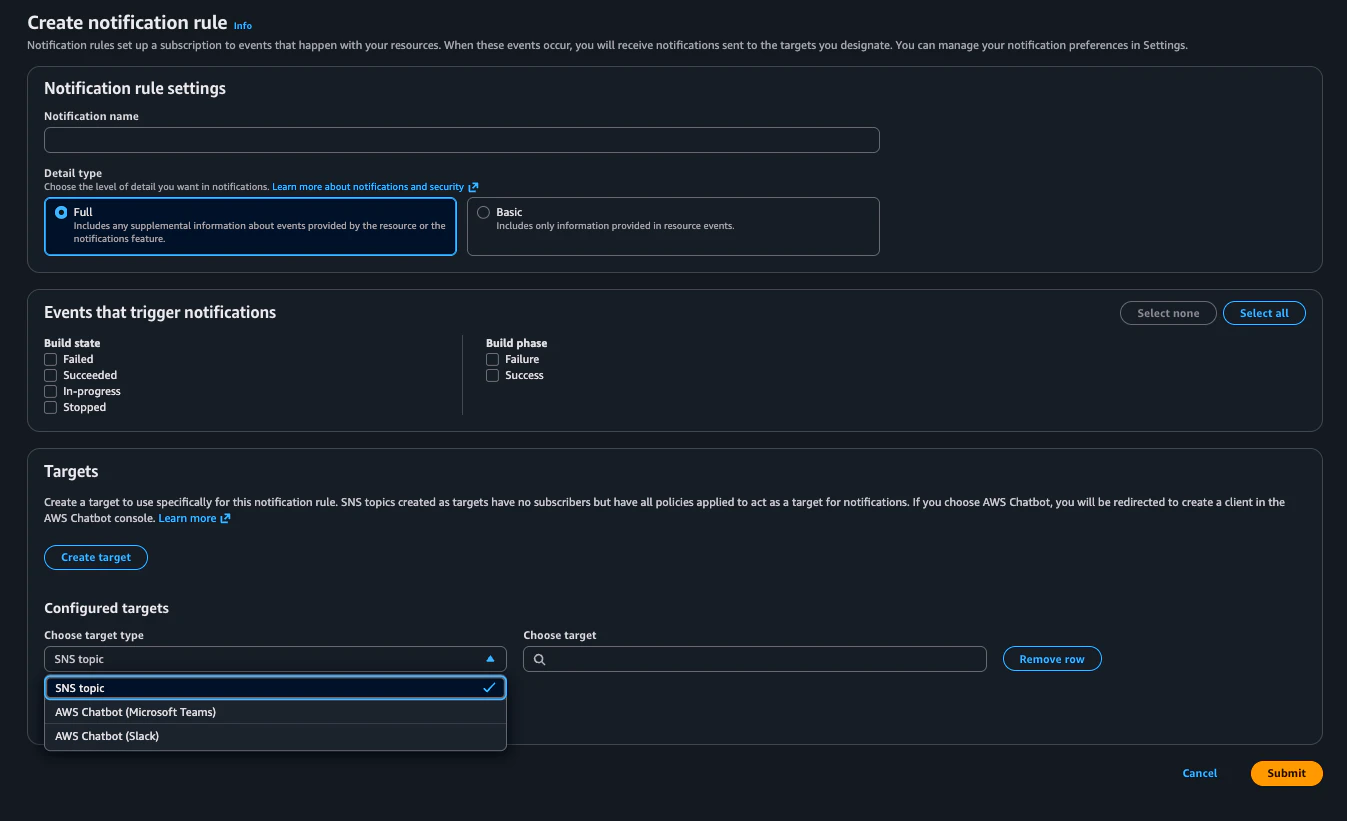Select the Full detail type radio button
The image size is (1347, 821).
(62, 212)
